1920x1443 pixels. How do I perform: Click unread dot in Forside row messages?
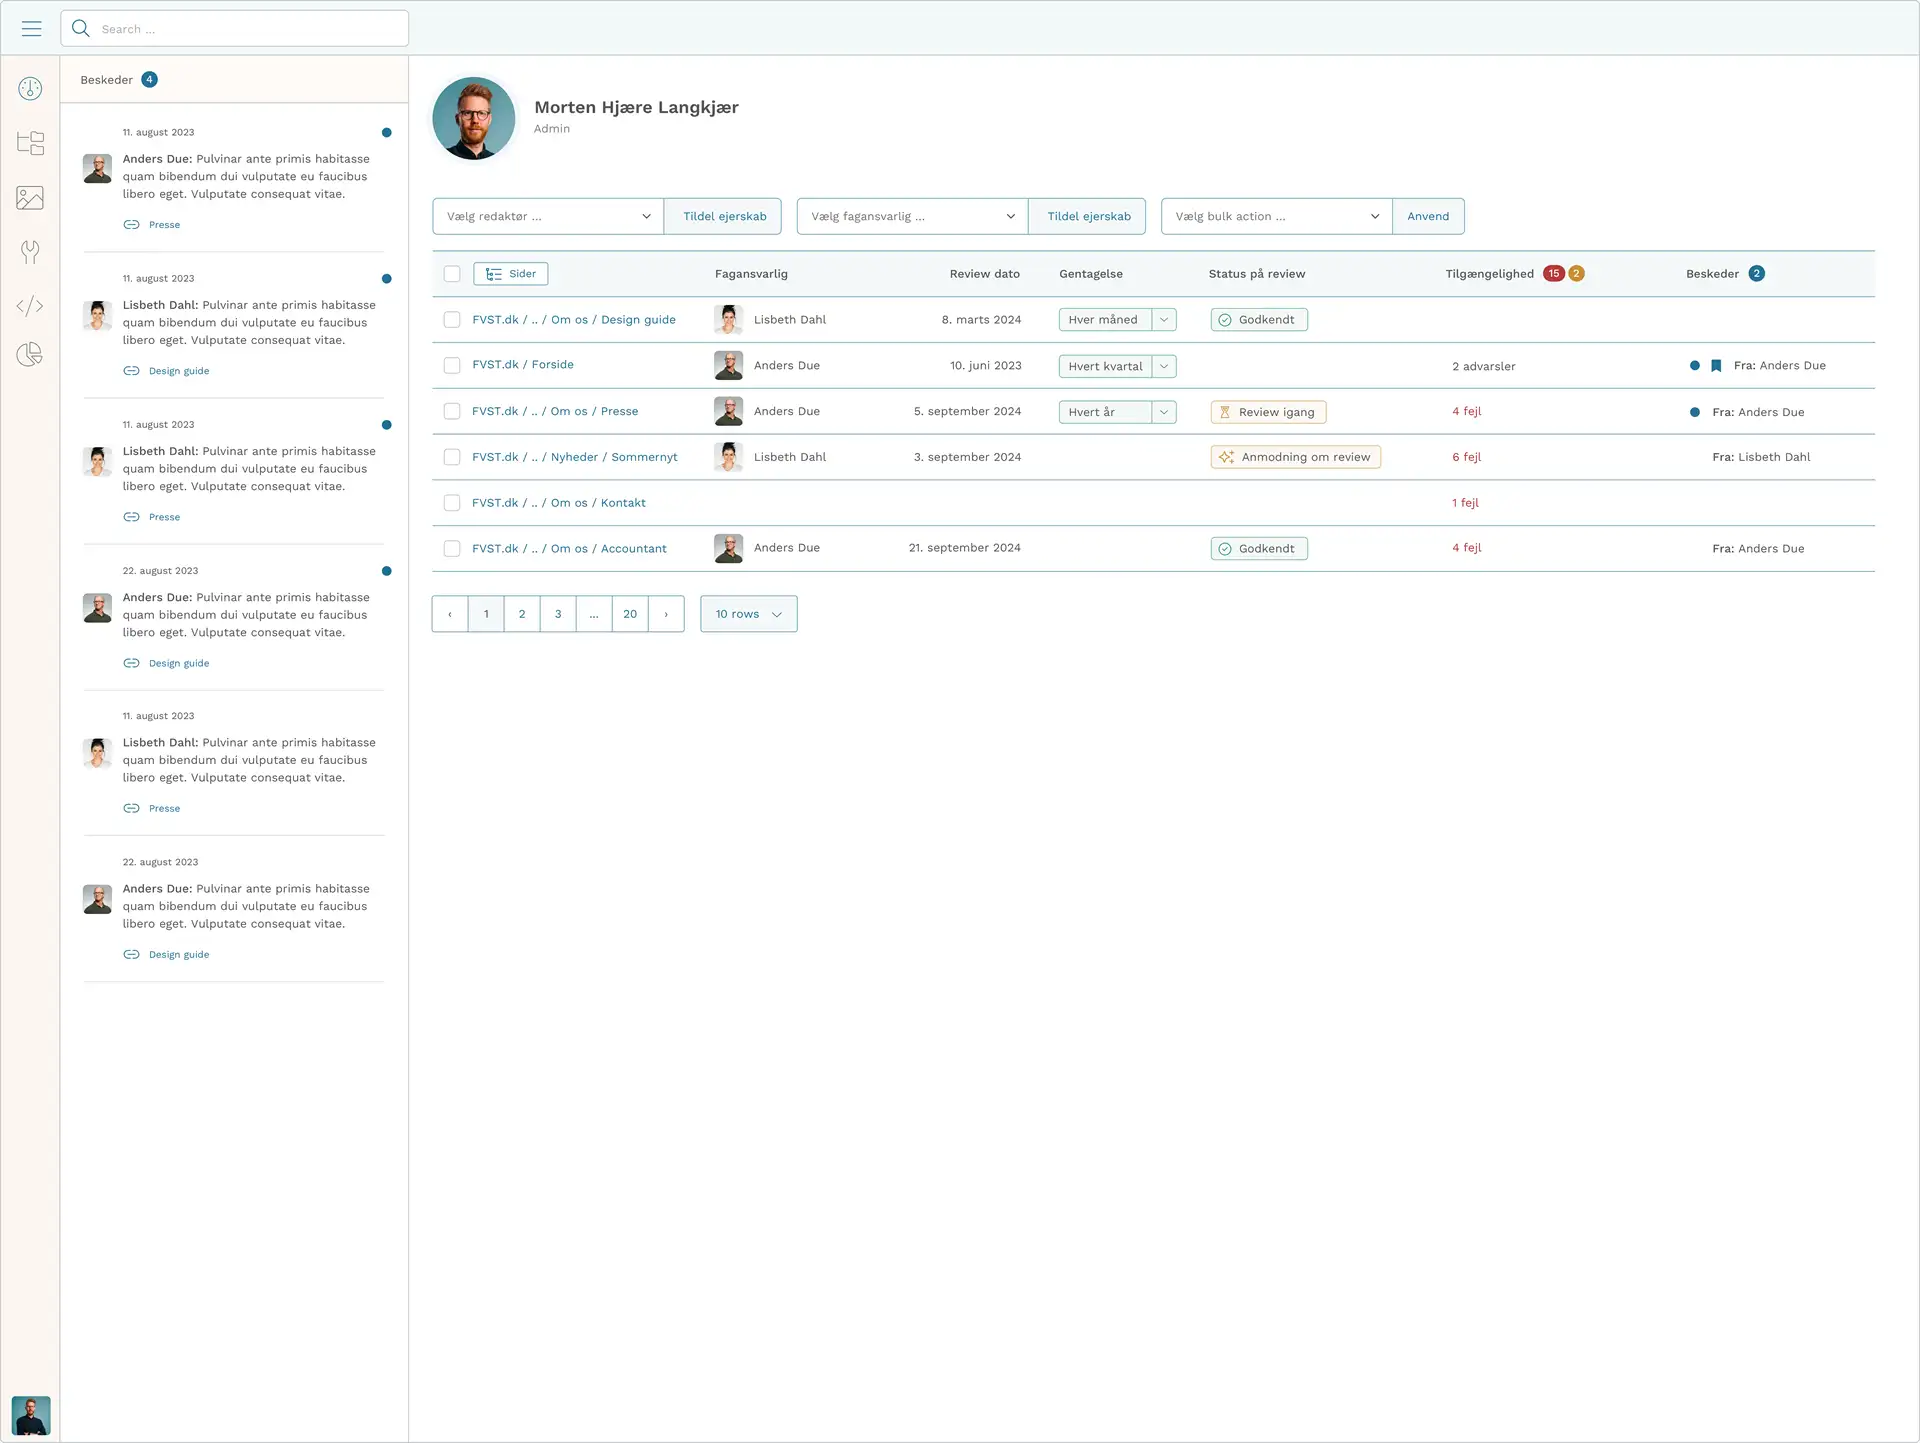point(1695,366)
